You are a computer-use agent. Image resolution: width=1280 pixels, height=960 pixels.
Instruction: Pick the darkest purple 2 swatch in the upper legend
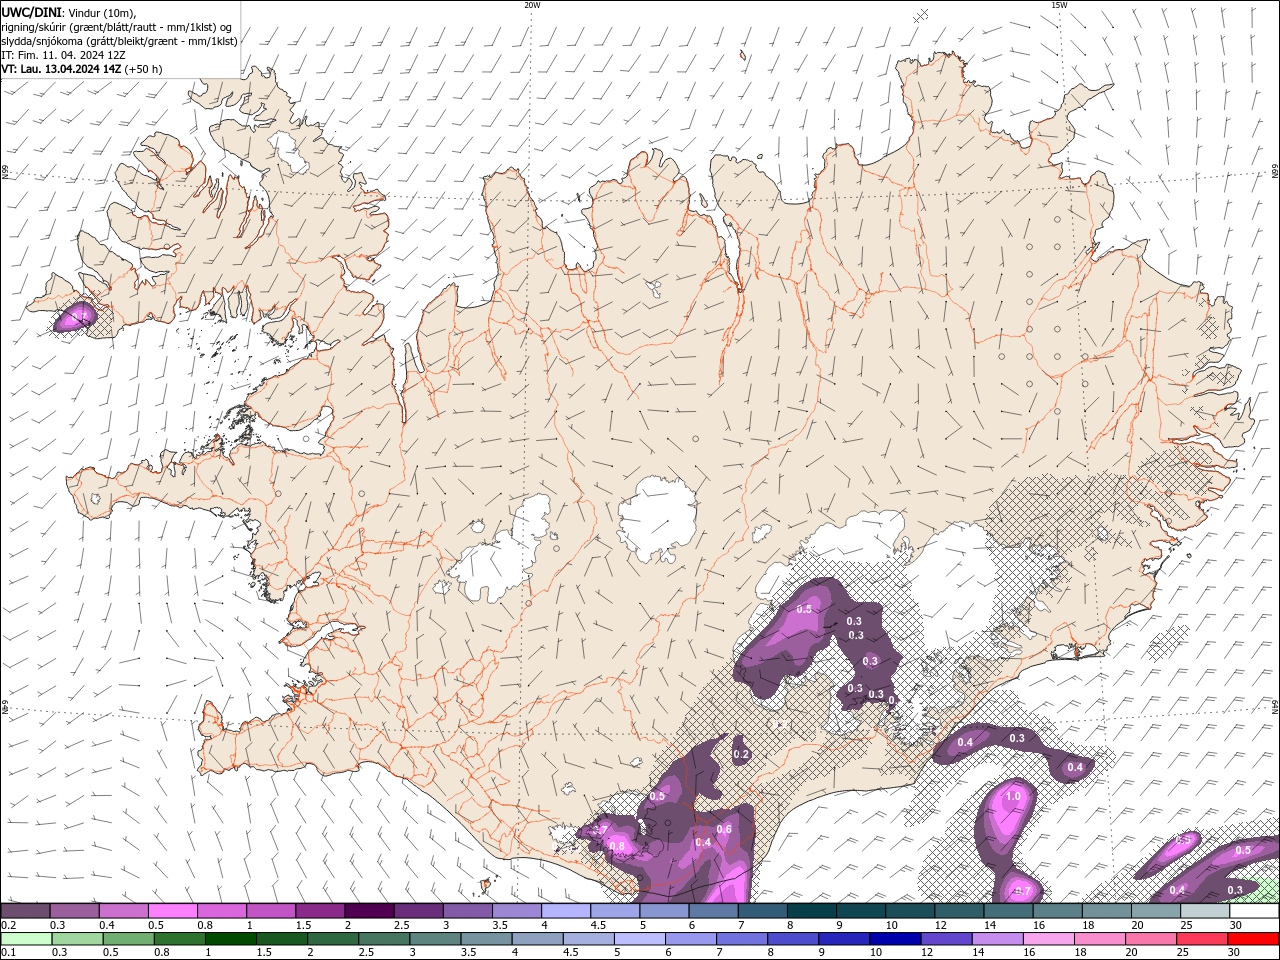[x=368, y=911]
